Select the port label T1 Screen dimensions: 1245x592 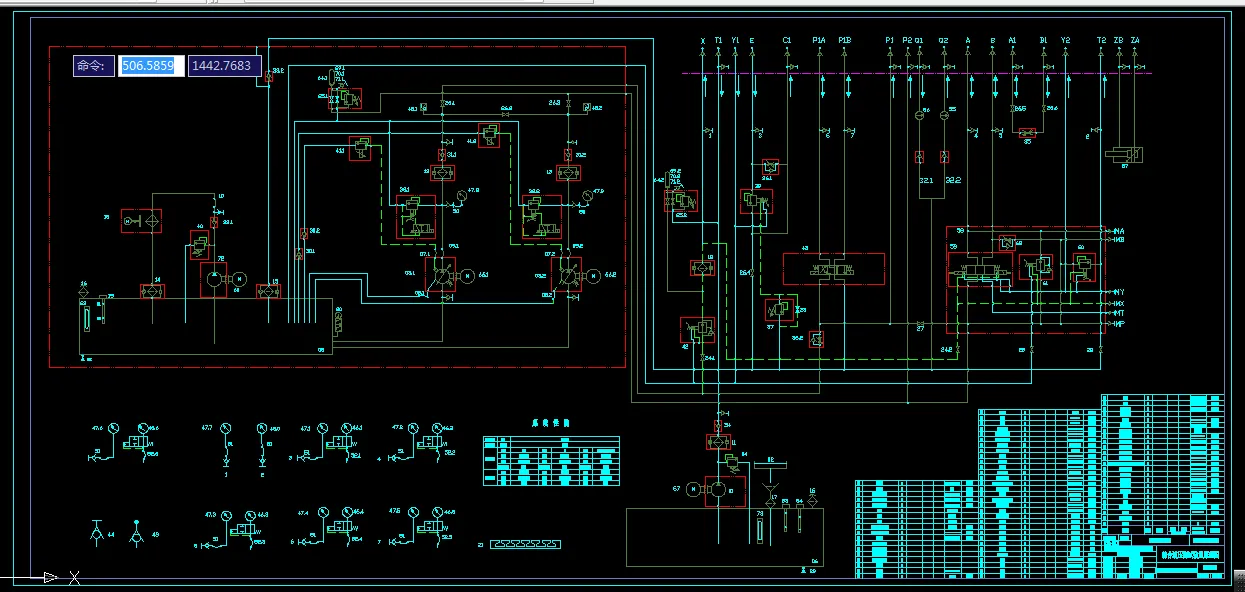(719, 40)
